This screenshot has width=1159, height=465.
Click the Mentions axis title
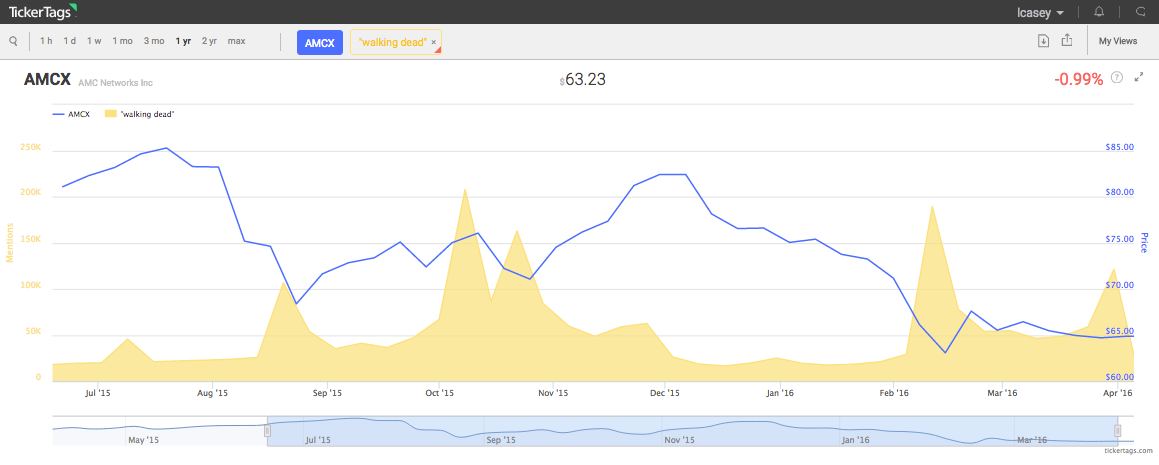[10, 243]
